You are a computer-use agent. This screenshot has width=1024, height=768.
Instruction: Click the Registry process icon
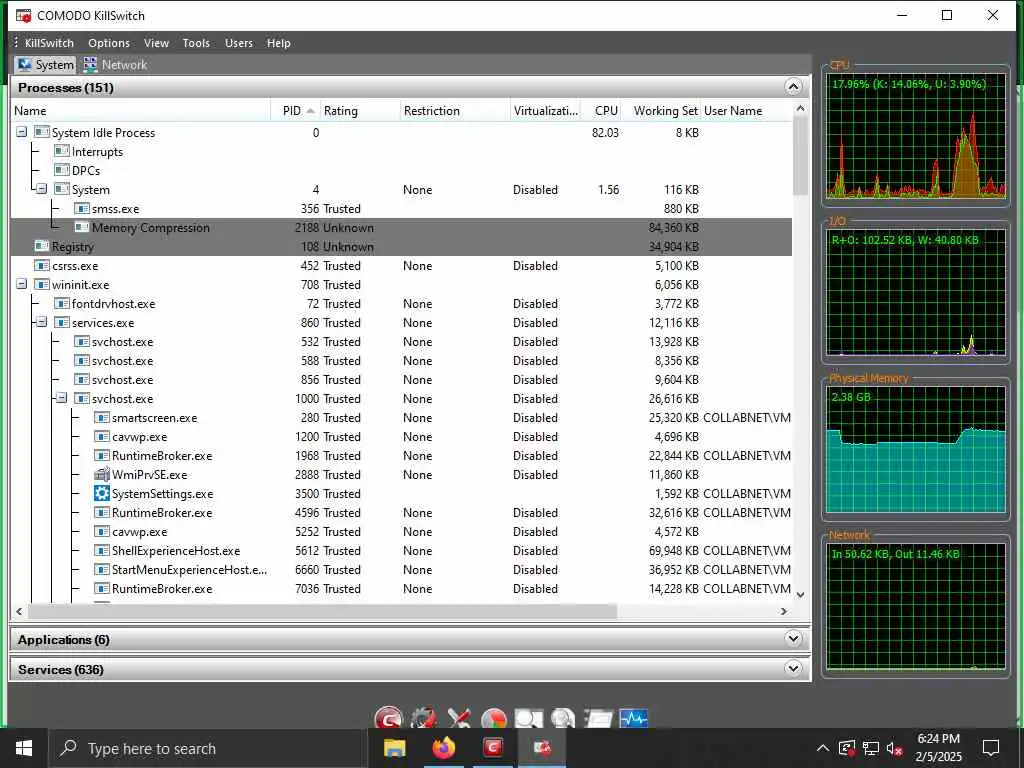[x=42, y=247]
